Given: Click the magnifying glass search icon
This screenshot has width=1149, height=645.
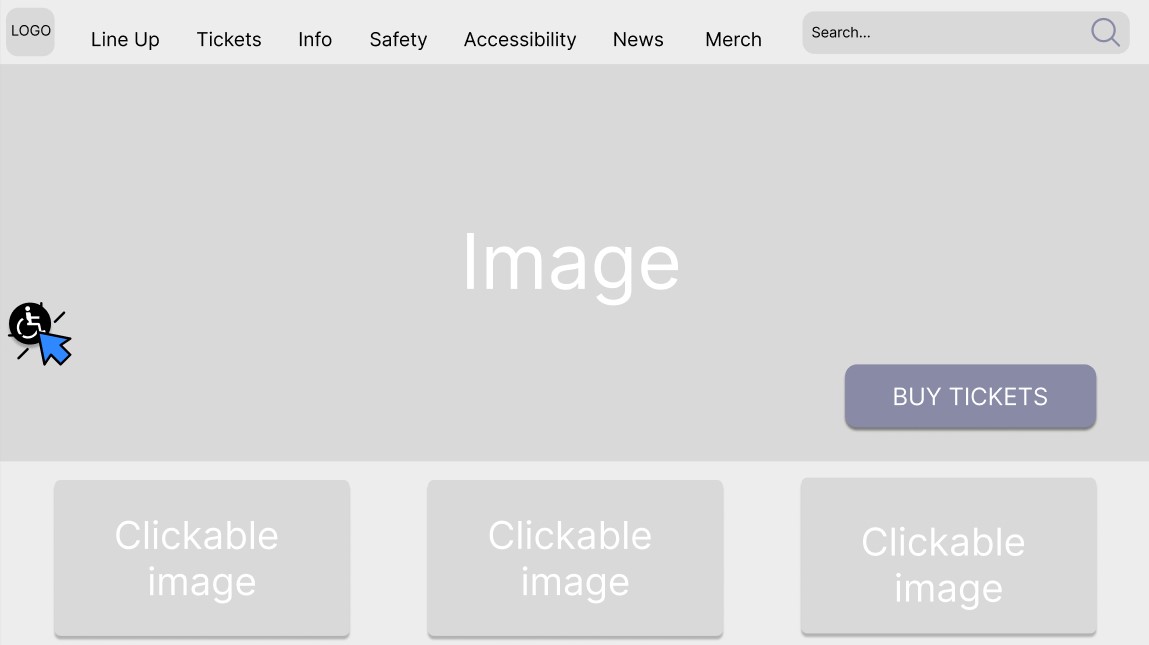Looking at the screenshot, I should click(x=1105, y=32).
